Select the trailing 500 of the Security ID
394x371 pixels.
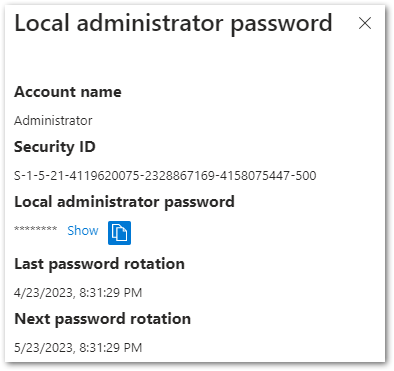[x=306, y=175]
